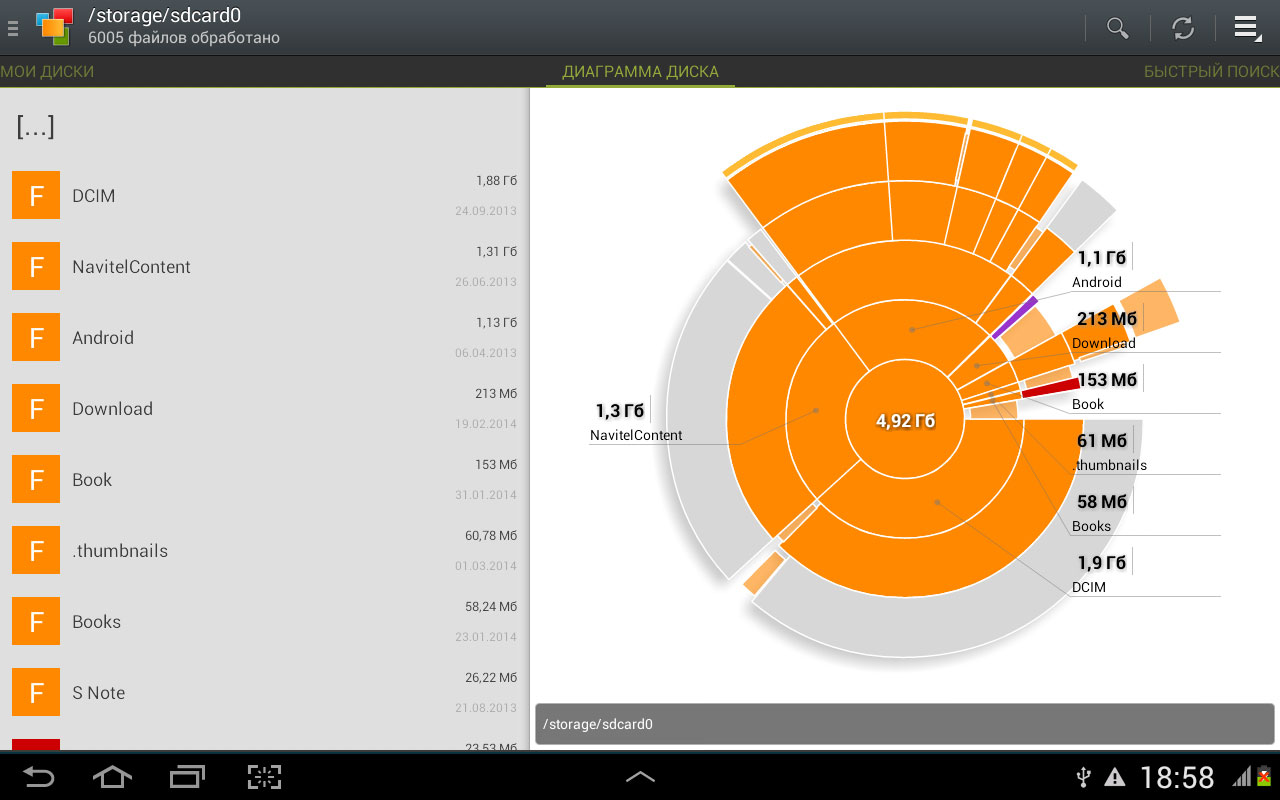Viewport: 1280px width, 800px height.
Task: Open the recent apps button
Action: (x=187, y=777)
